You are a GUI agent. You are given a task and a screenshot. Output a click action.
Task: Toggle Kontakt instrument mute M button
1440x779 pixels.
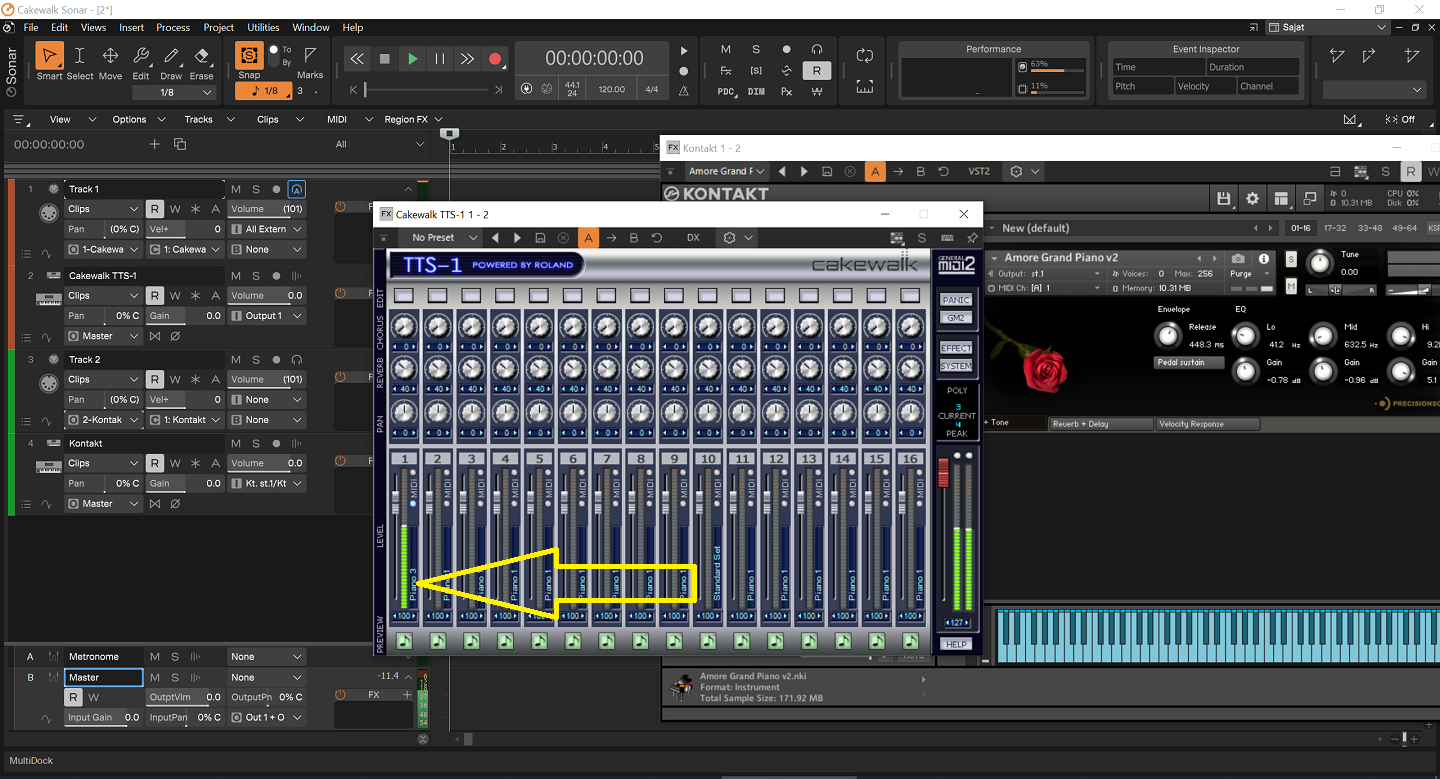(1291, 287)
